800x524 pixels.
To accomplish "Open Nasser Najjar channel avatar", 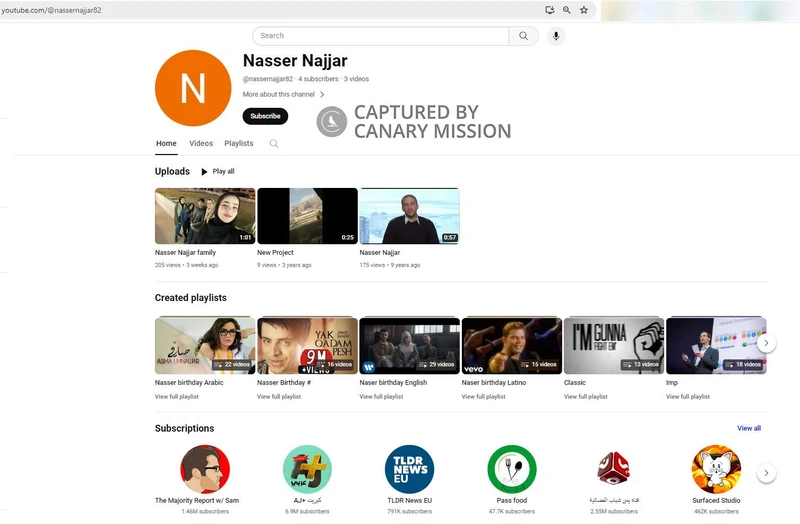I will pos(193,88).
